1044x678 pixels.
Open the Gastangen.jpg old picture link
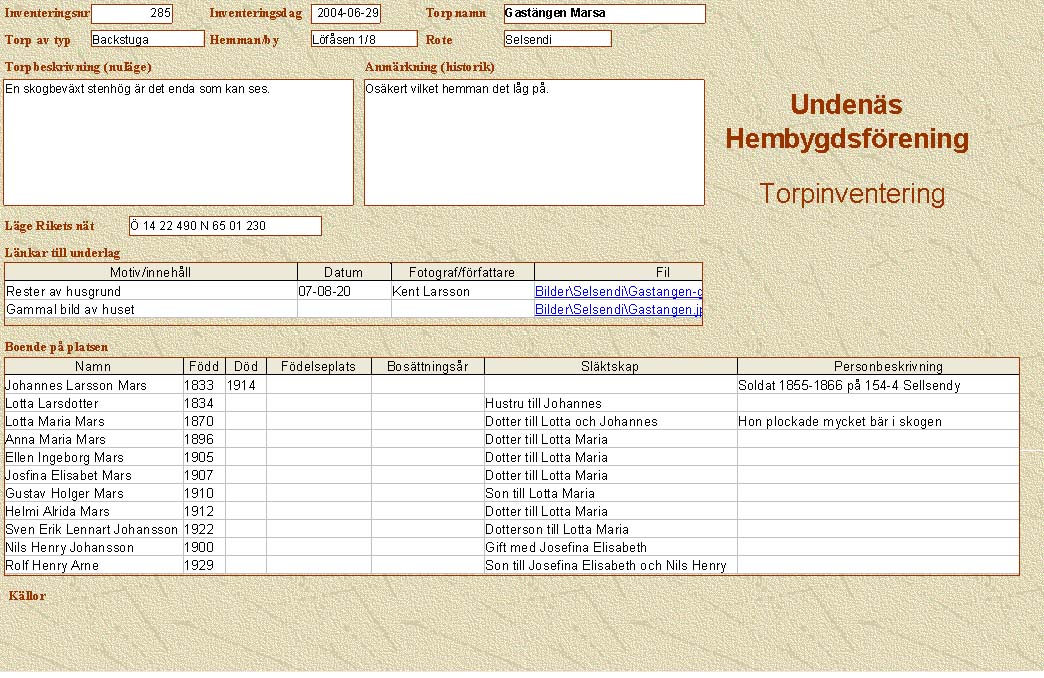click(618, 310)
